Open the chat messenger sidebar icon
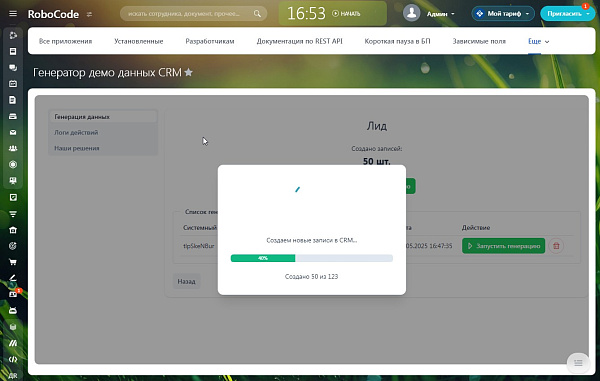 point(13,68)
